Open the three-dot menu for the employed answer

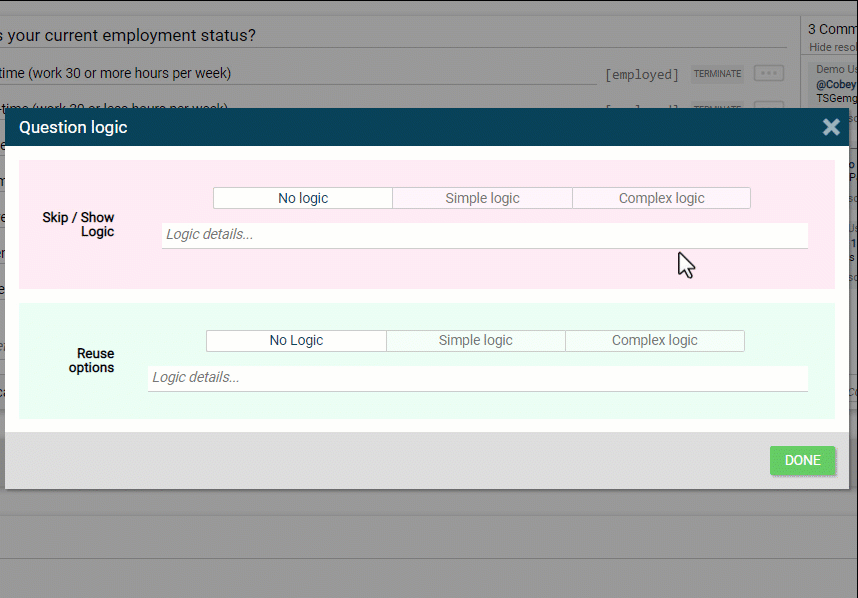tap(768, 74)
